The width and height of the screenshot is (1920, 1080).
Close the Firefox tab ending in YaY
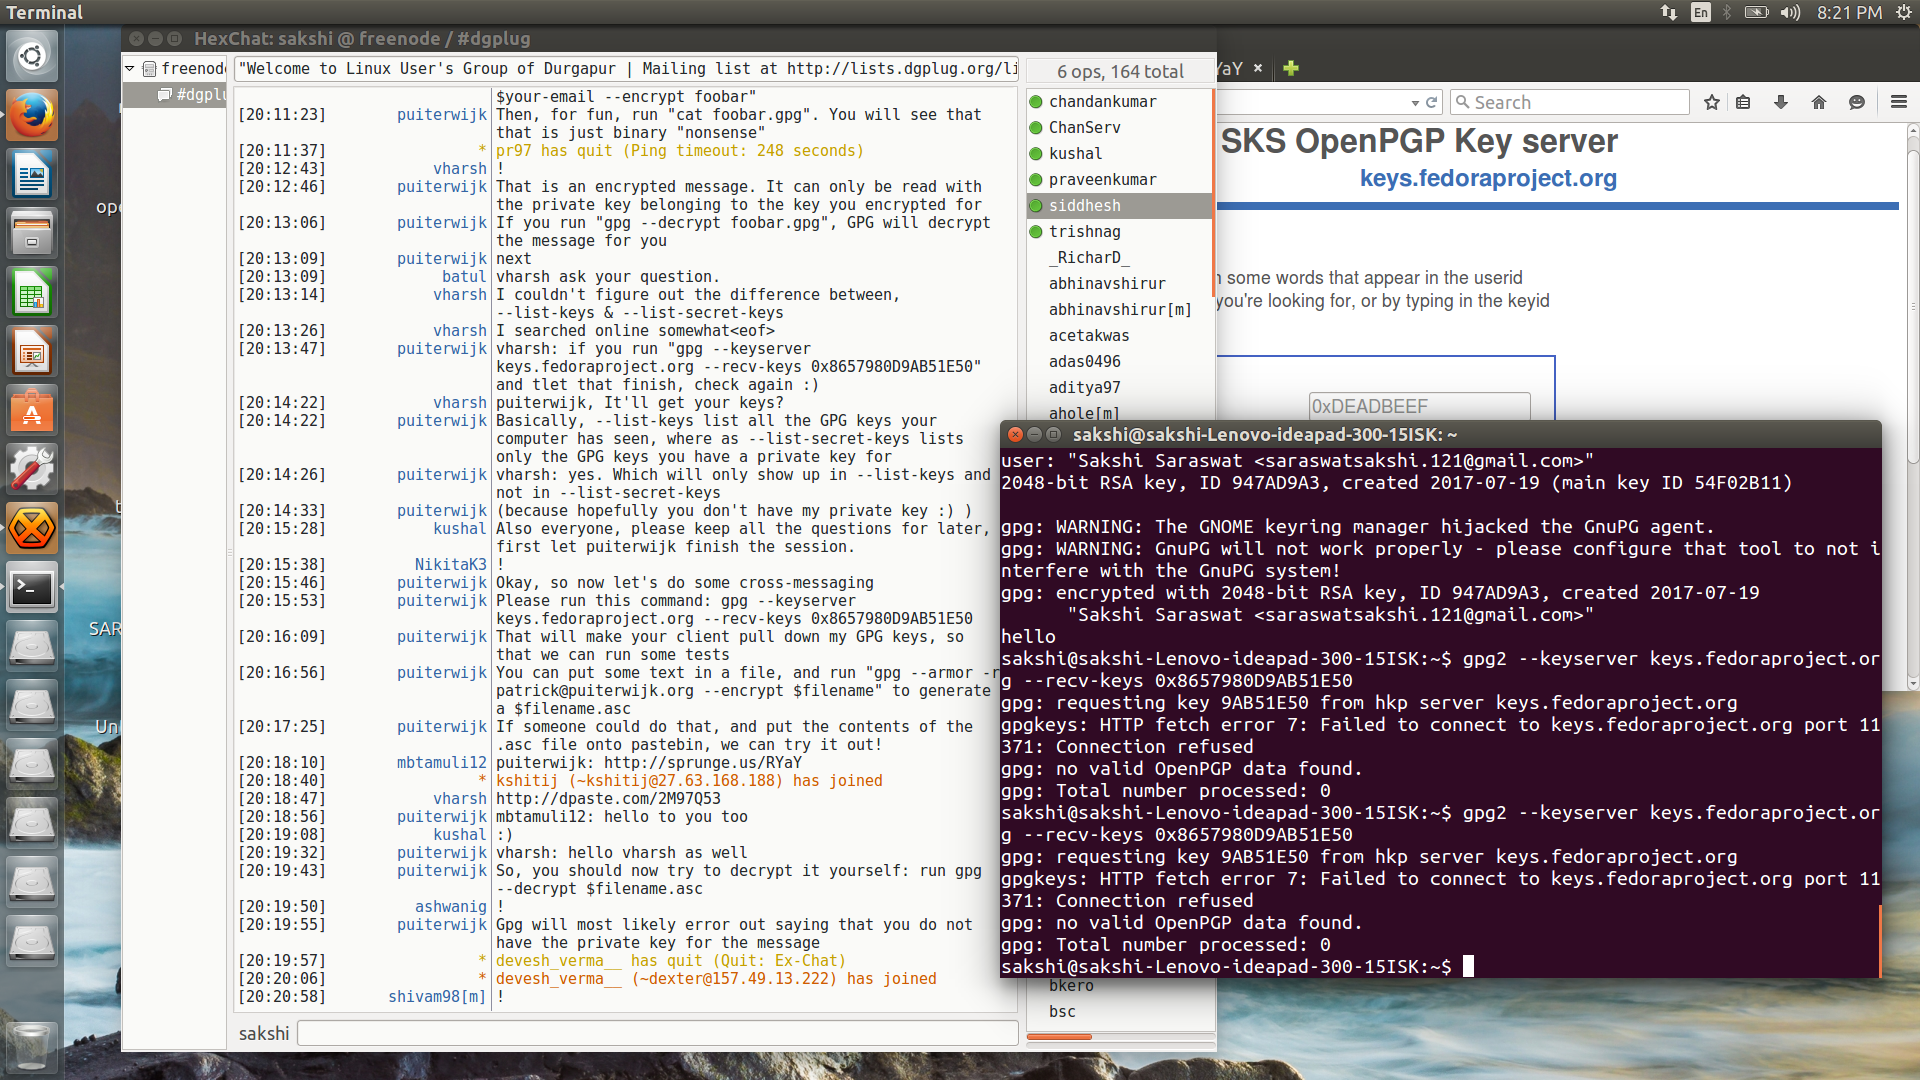[x=1258, y=68]
